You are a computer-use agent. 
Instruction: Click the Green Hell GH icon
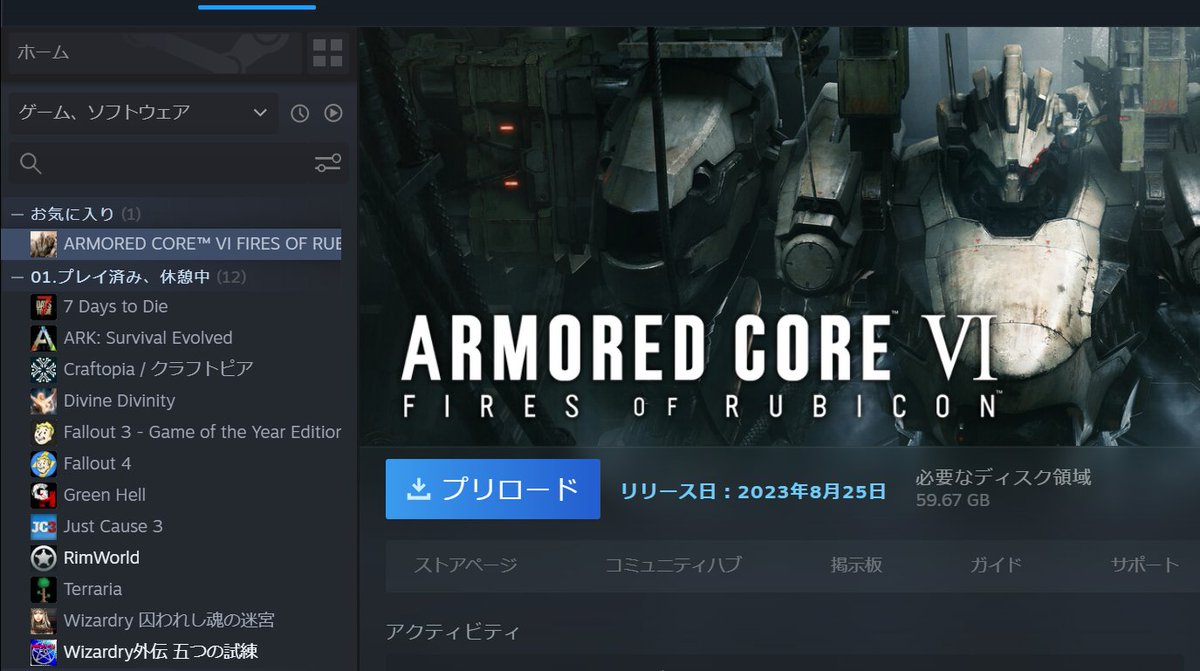[x=44, y=495]
